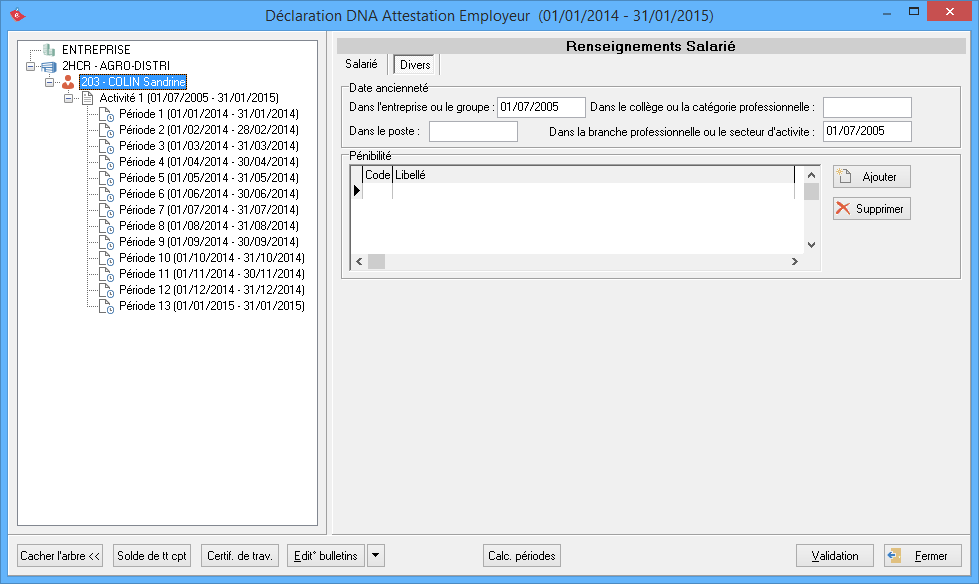
Task: Click the Pénibilité grid horizontal scrollbar
Action: (x=580, y=261)
